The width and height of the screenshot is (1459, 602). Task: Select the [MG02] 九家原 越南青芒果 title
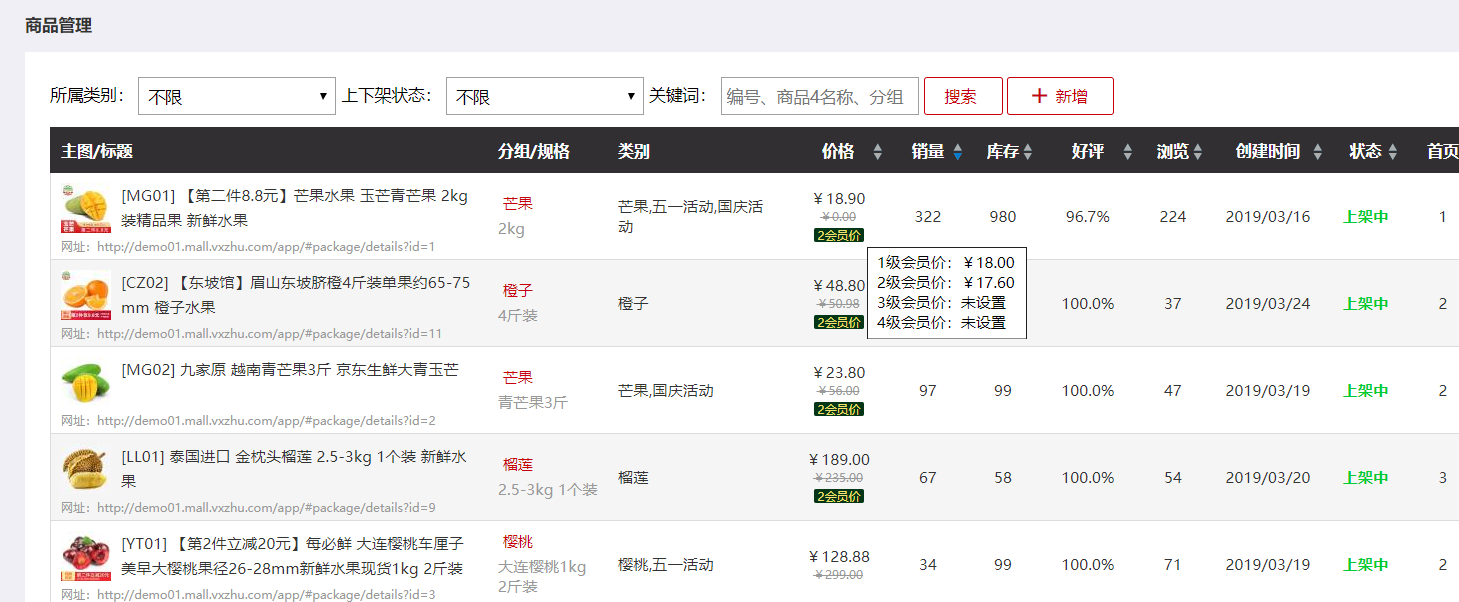click(290, 370)
